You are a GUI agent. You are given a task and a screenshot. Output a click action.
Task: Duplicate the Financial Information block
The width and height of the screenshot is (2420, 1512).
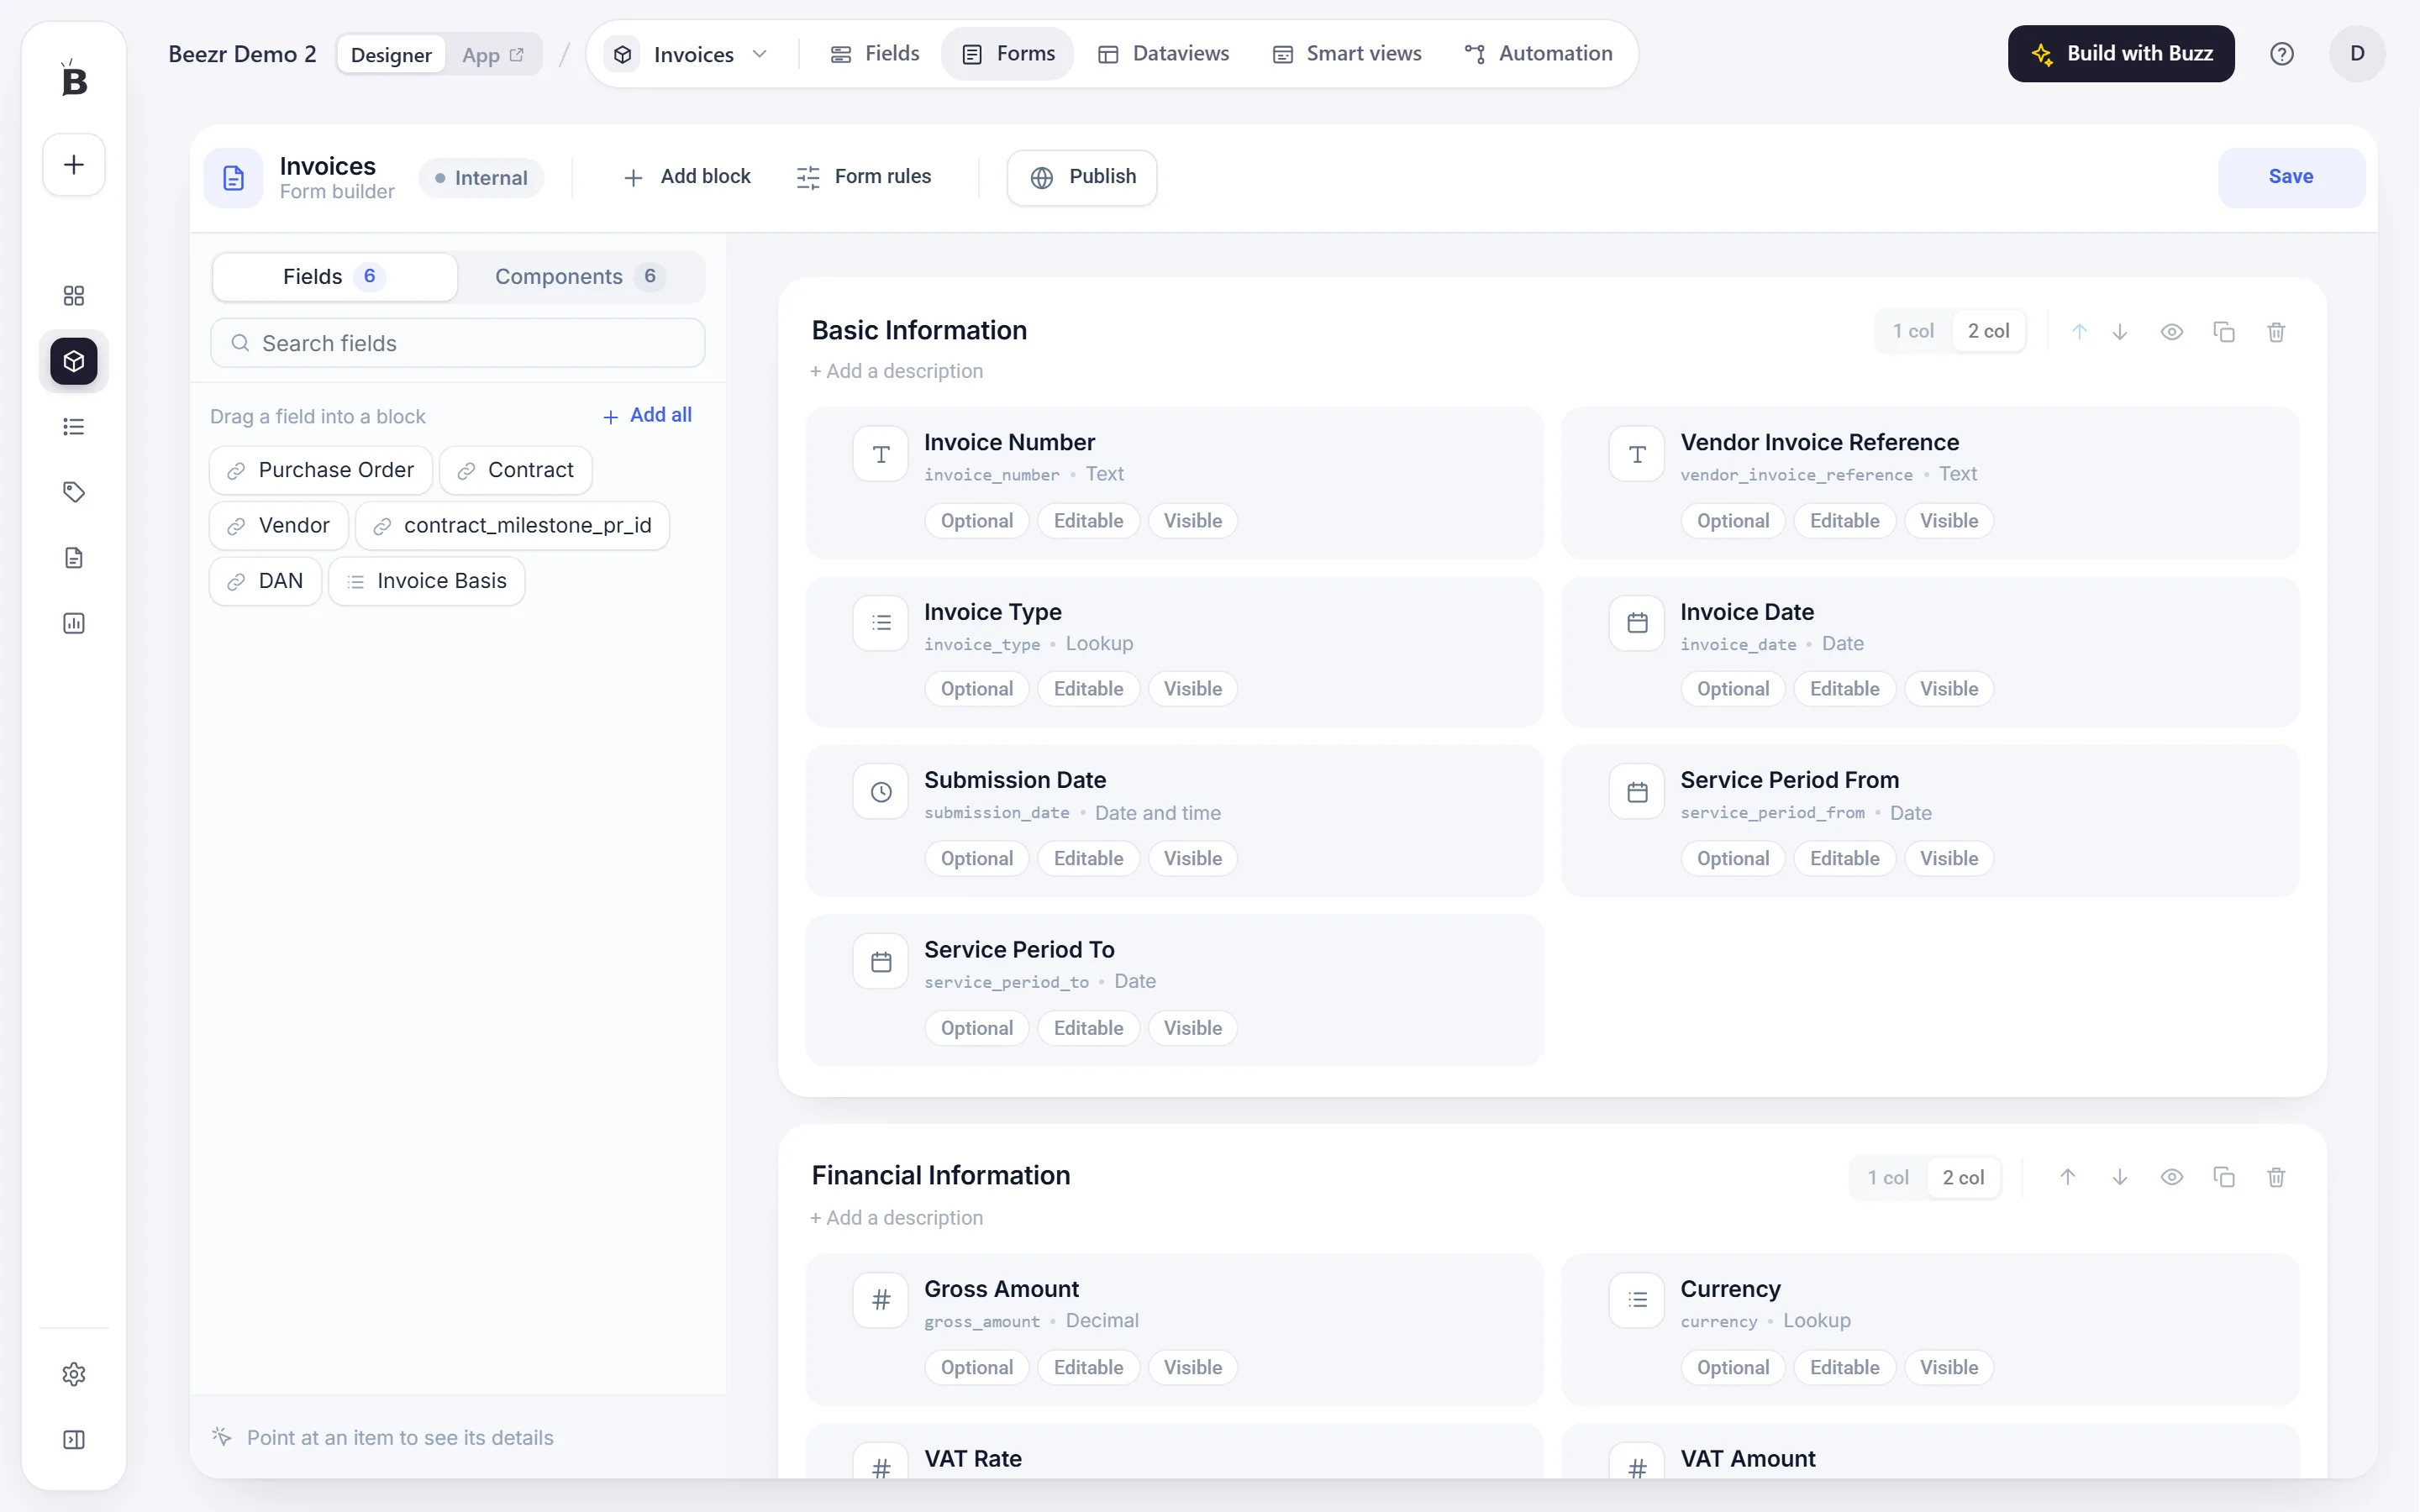2224,1178
